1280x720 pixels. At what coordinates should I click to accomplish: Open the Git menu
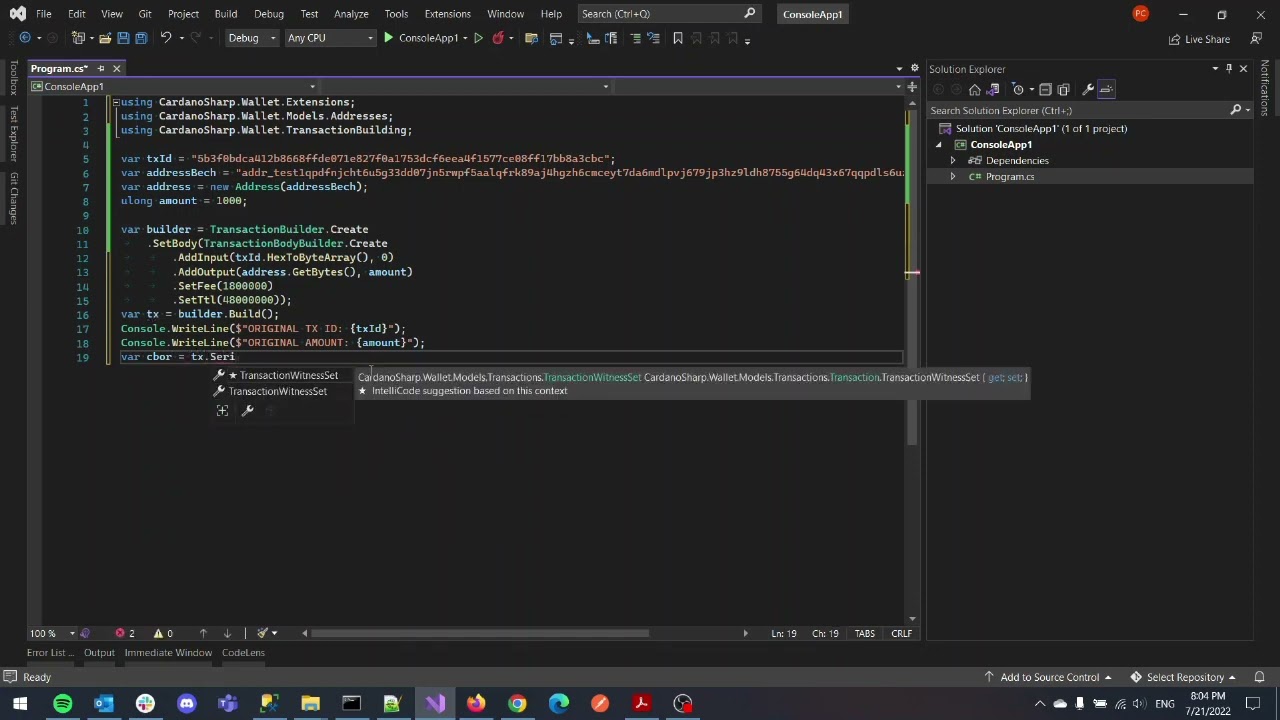coord(145,14)
